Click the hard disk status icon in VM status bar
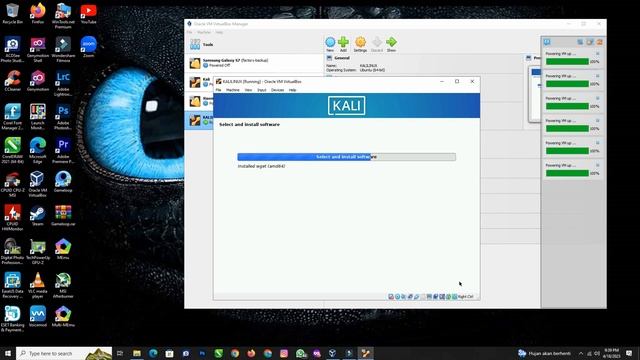The width and height of the screenshot is (640, 360). [x=391, y=297]
